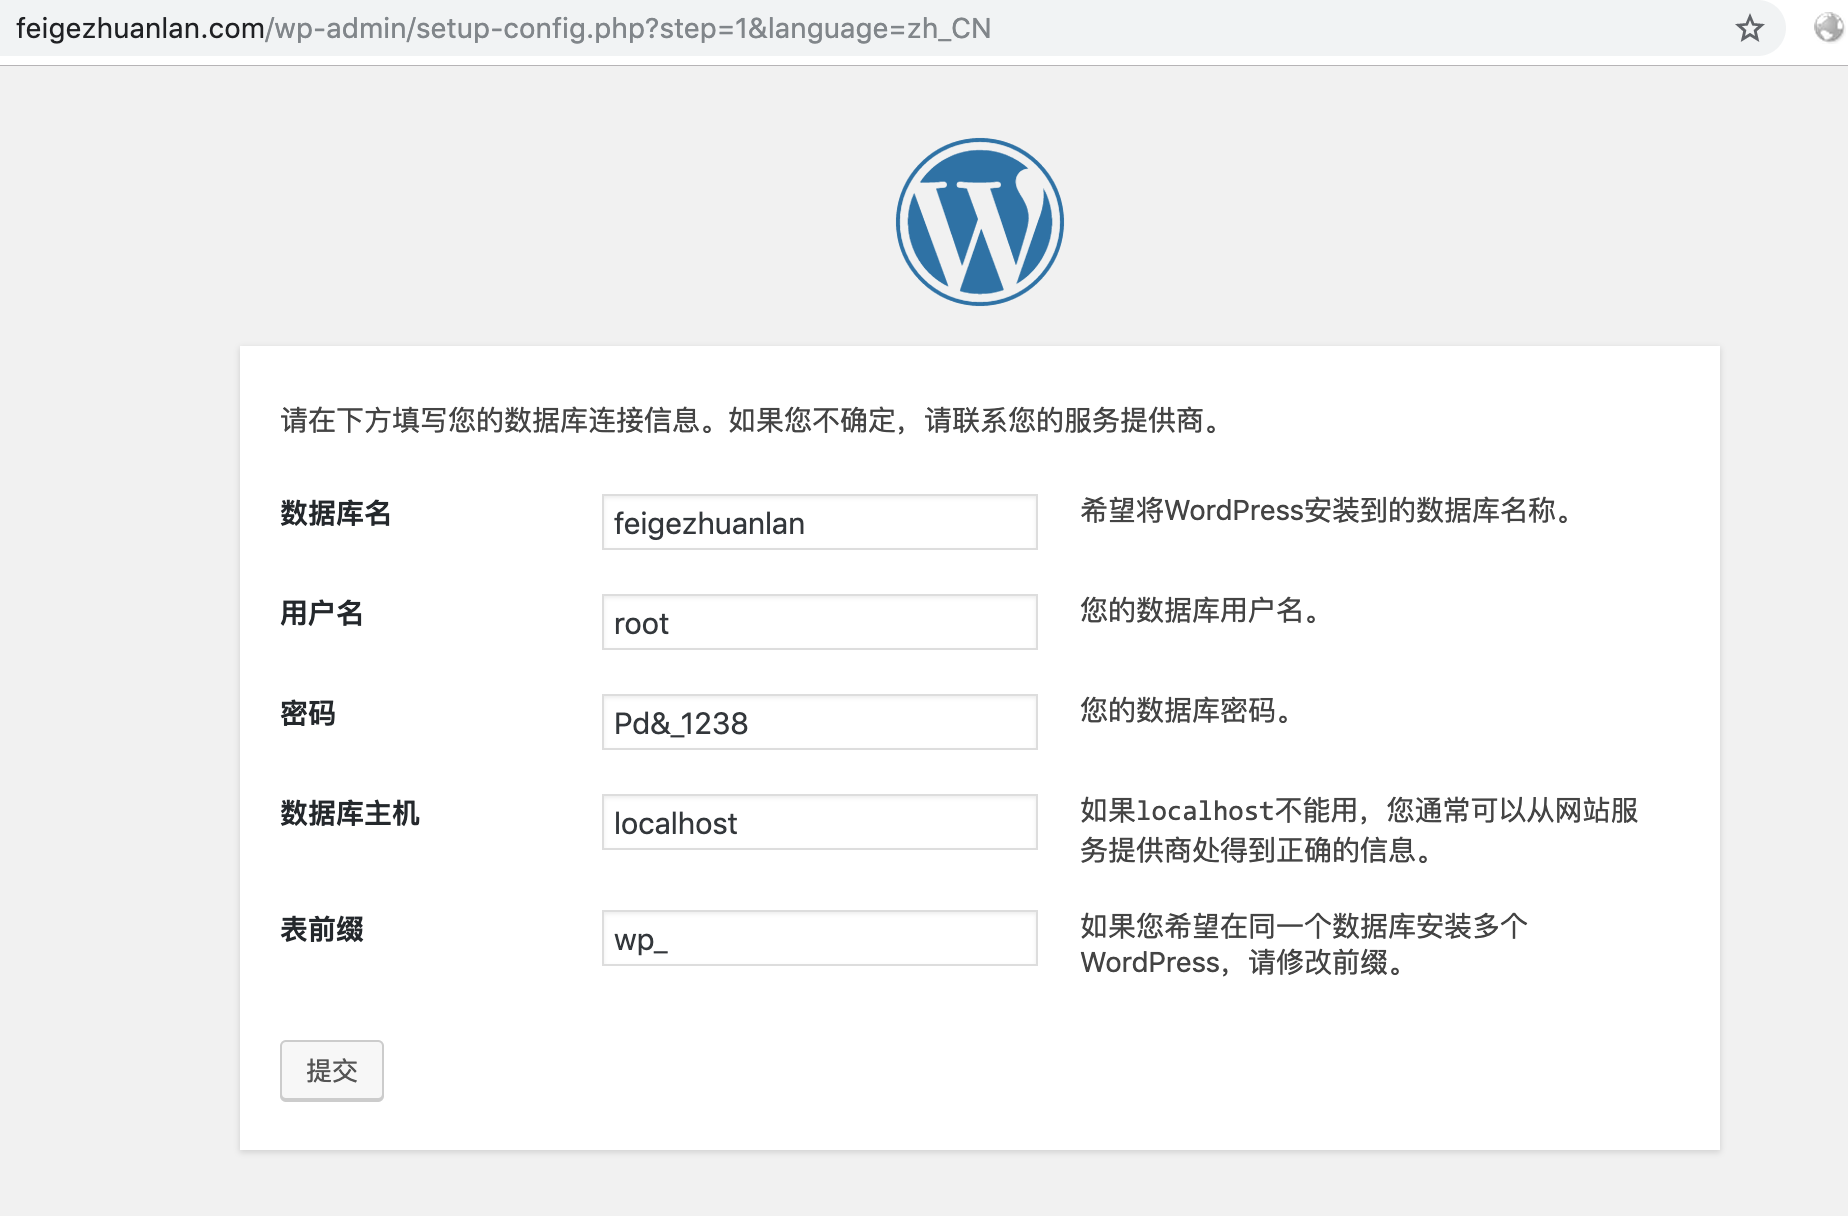Viewport: 1848px width, 1216px height.
Task: Click the bookmark star in the address bar
Action: pos(1751,29)
